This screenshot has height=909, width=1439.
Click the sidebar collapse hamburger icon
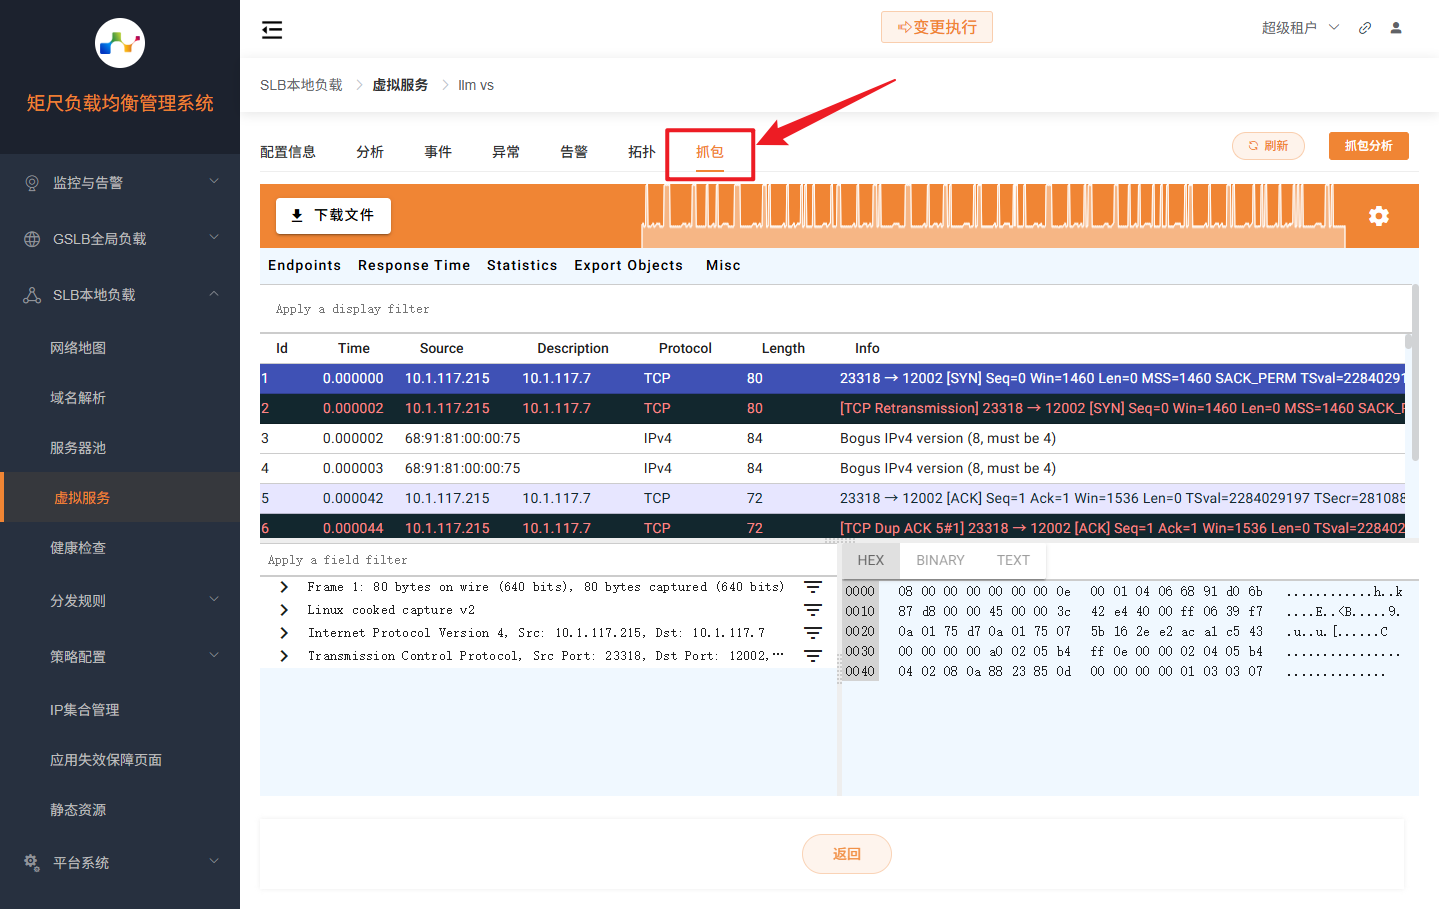tap(272, 30)
